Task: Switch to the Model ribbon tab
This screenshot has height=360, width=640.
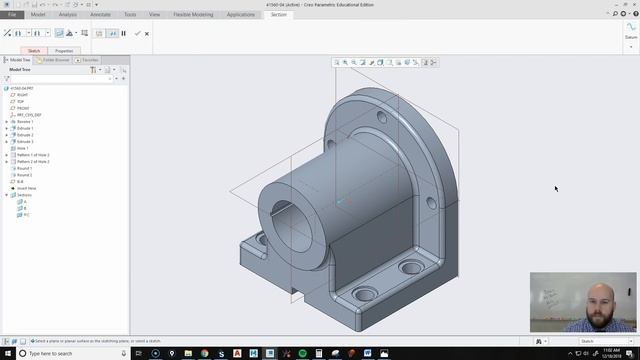Action: [x=38, y=15]
